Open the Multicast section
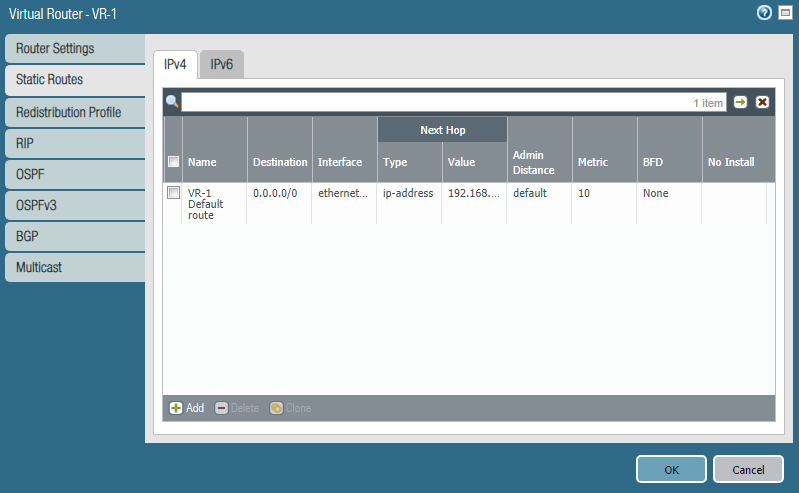 (x=75, y=267)
